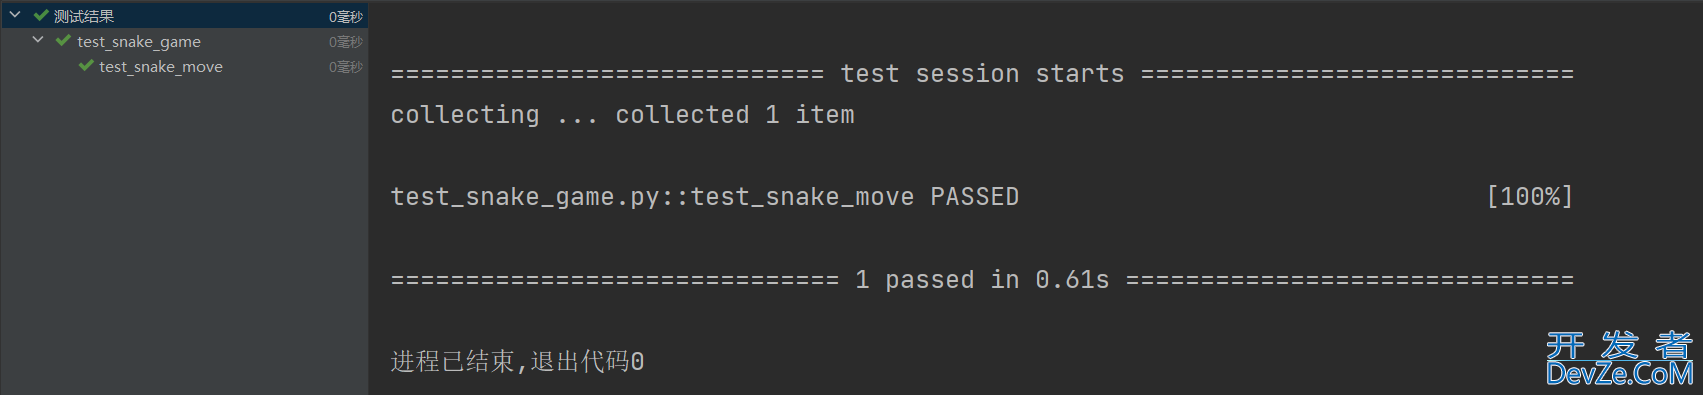This screenshot has width=1703, height=395.
Task: Click the 'test session starts' header line
Action: [982, 74]
